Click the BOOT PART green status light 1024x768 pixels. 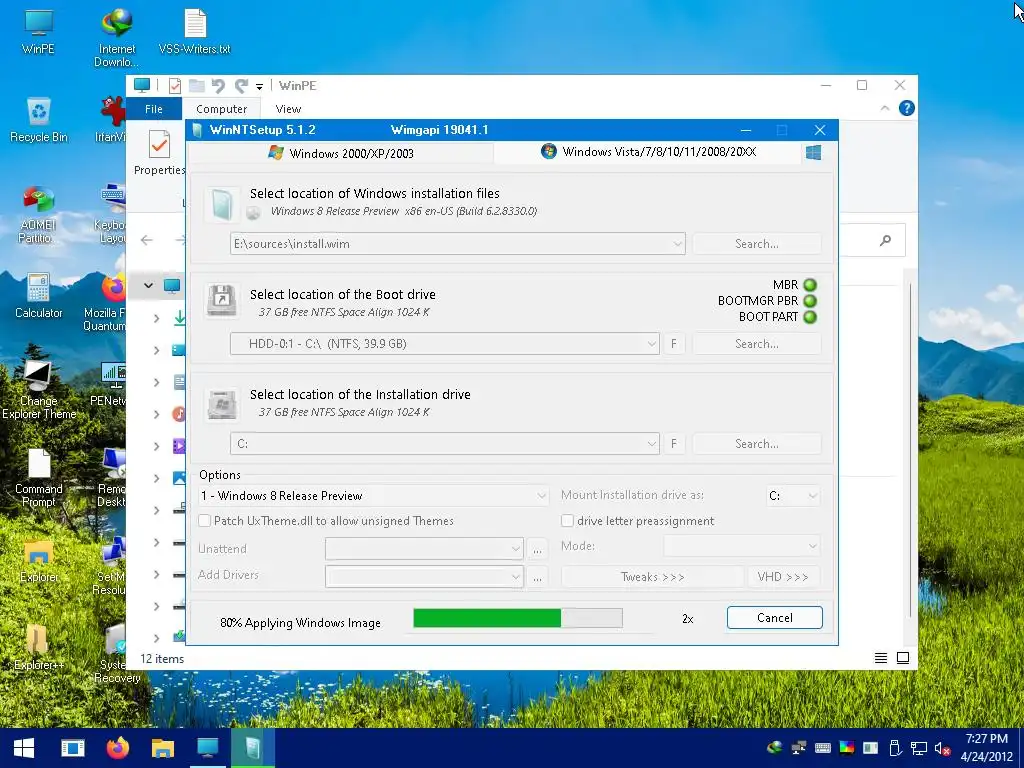coord(810,317)
